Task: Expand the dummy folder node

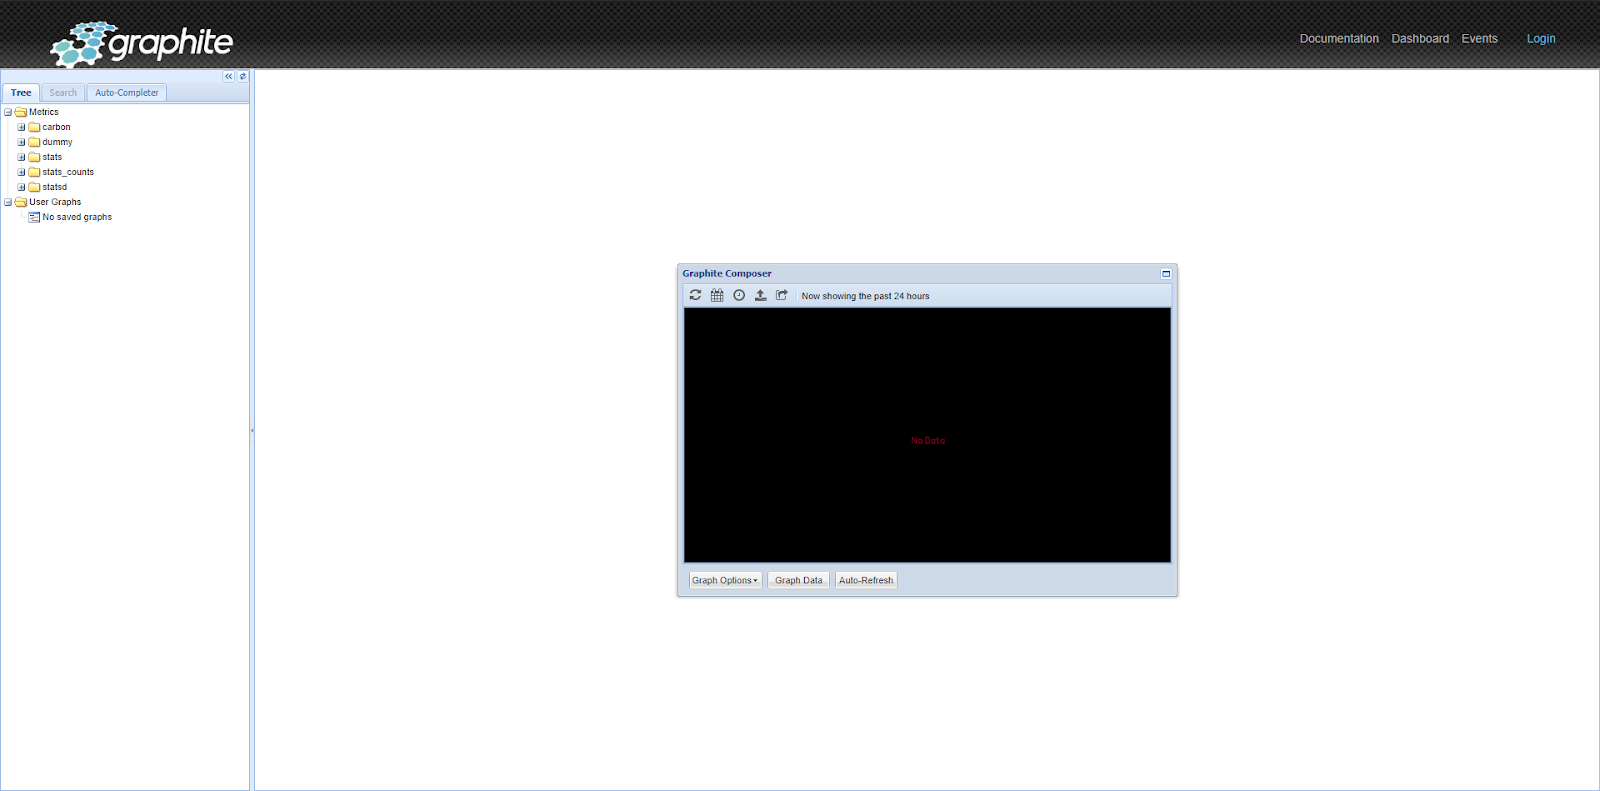Action: pos(21,142)
